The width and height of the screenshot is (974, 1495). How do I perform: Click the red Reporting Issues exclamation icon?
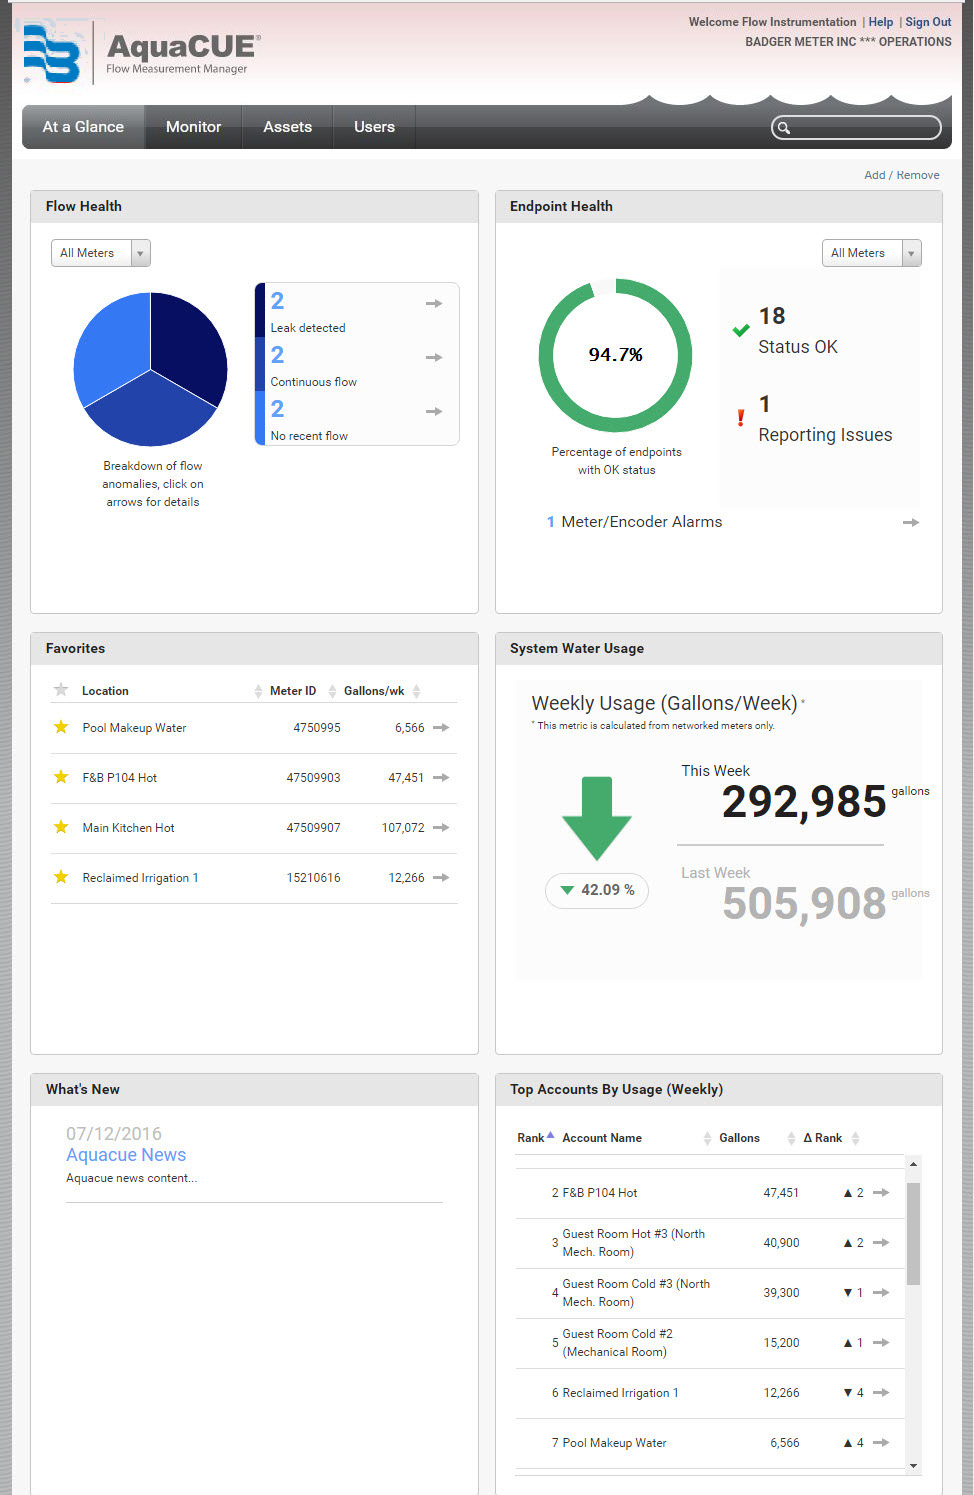tap(740, 418)
